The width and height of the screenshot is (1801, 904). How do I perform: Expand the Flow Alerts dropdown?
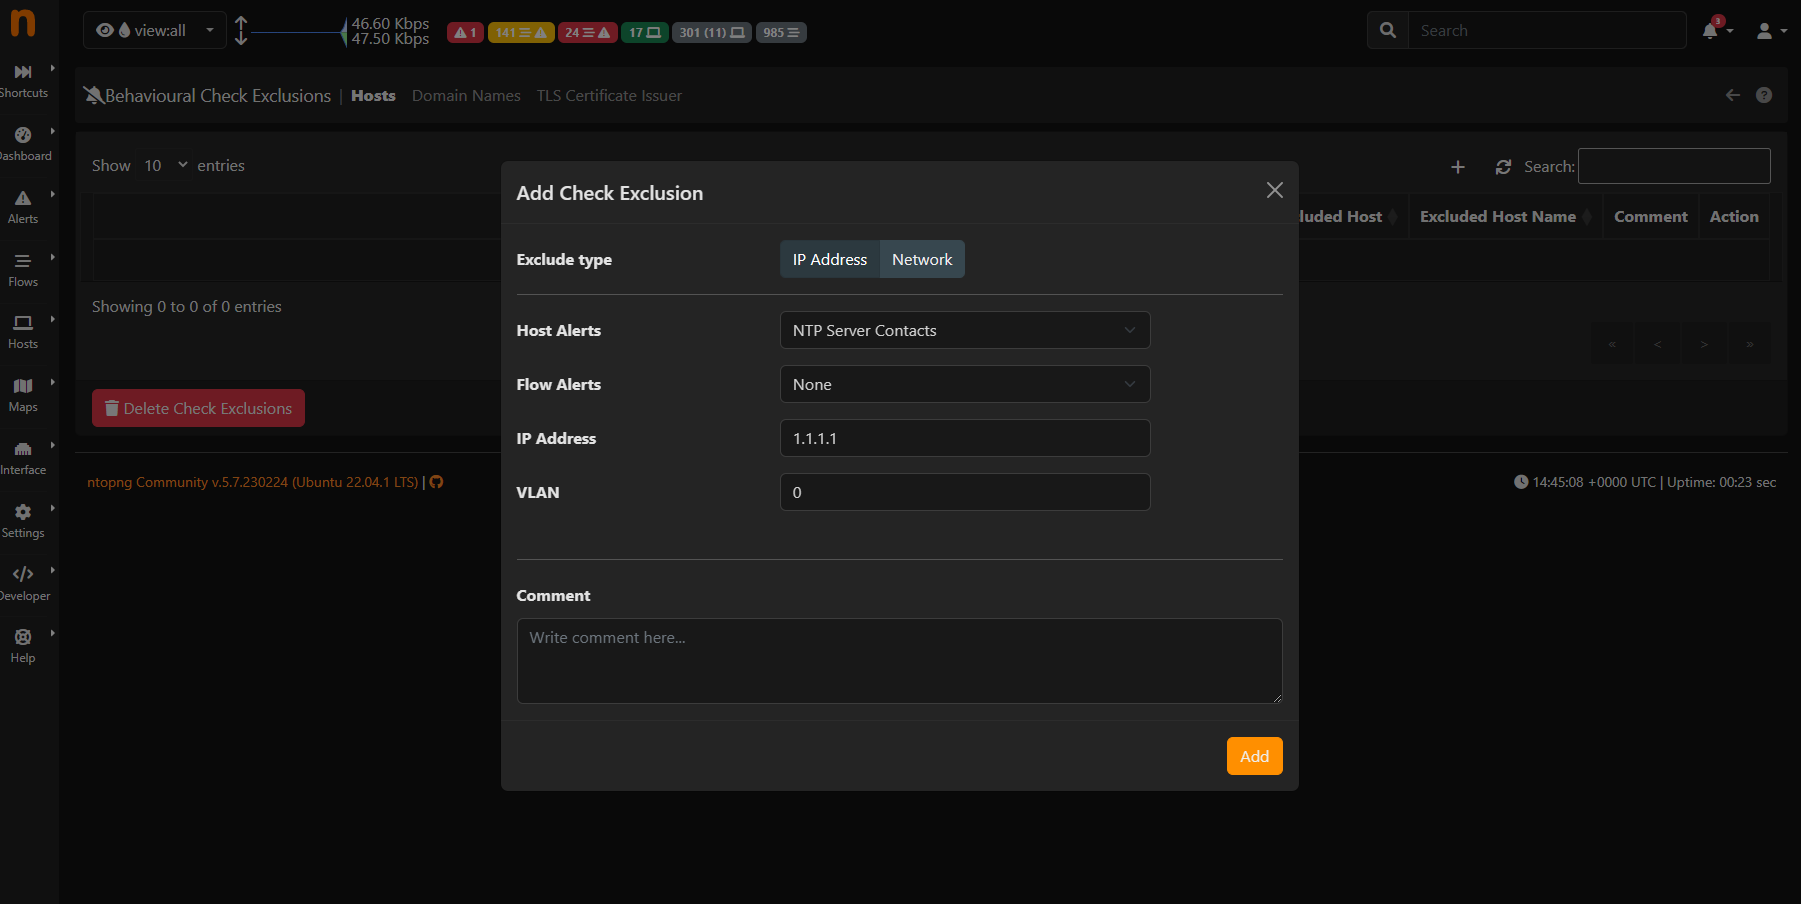click(963, 384)
